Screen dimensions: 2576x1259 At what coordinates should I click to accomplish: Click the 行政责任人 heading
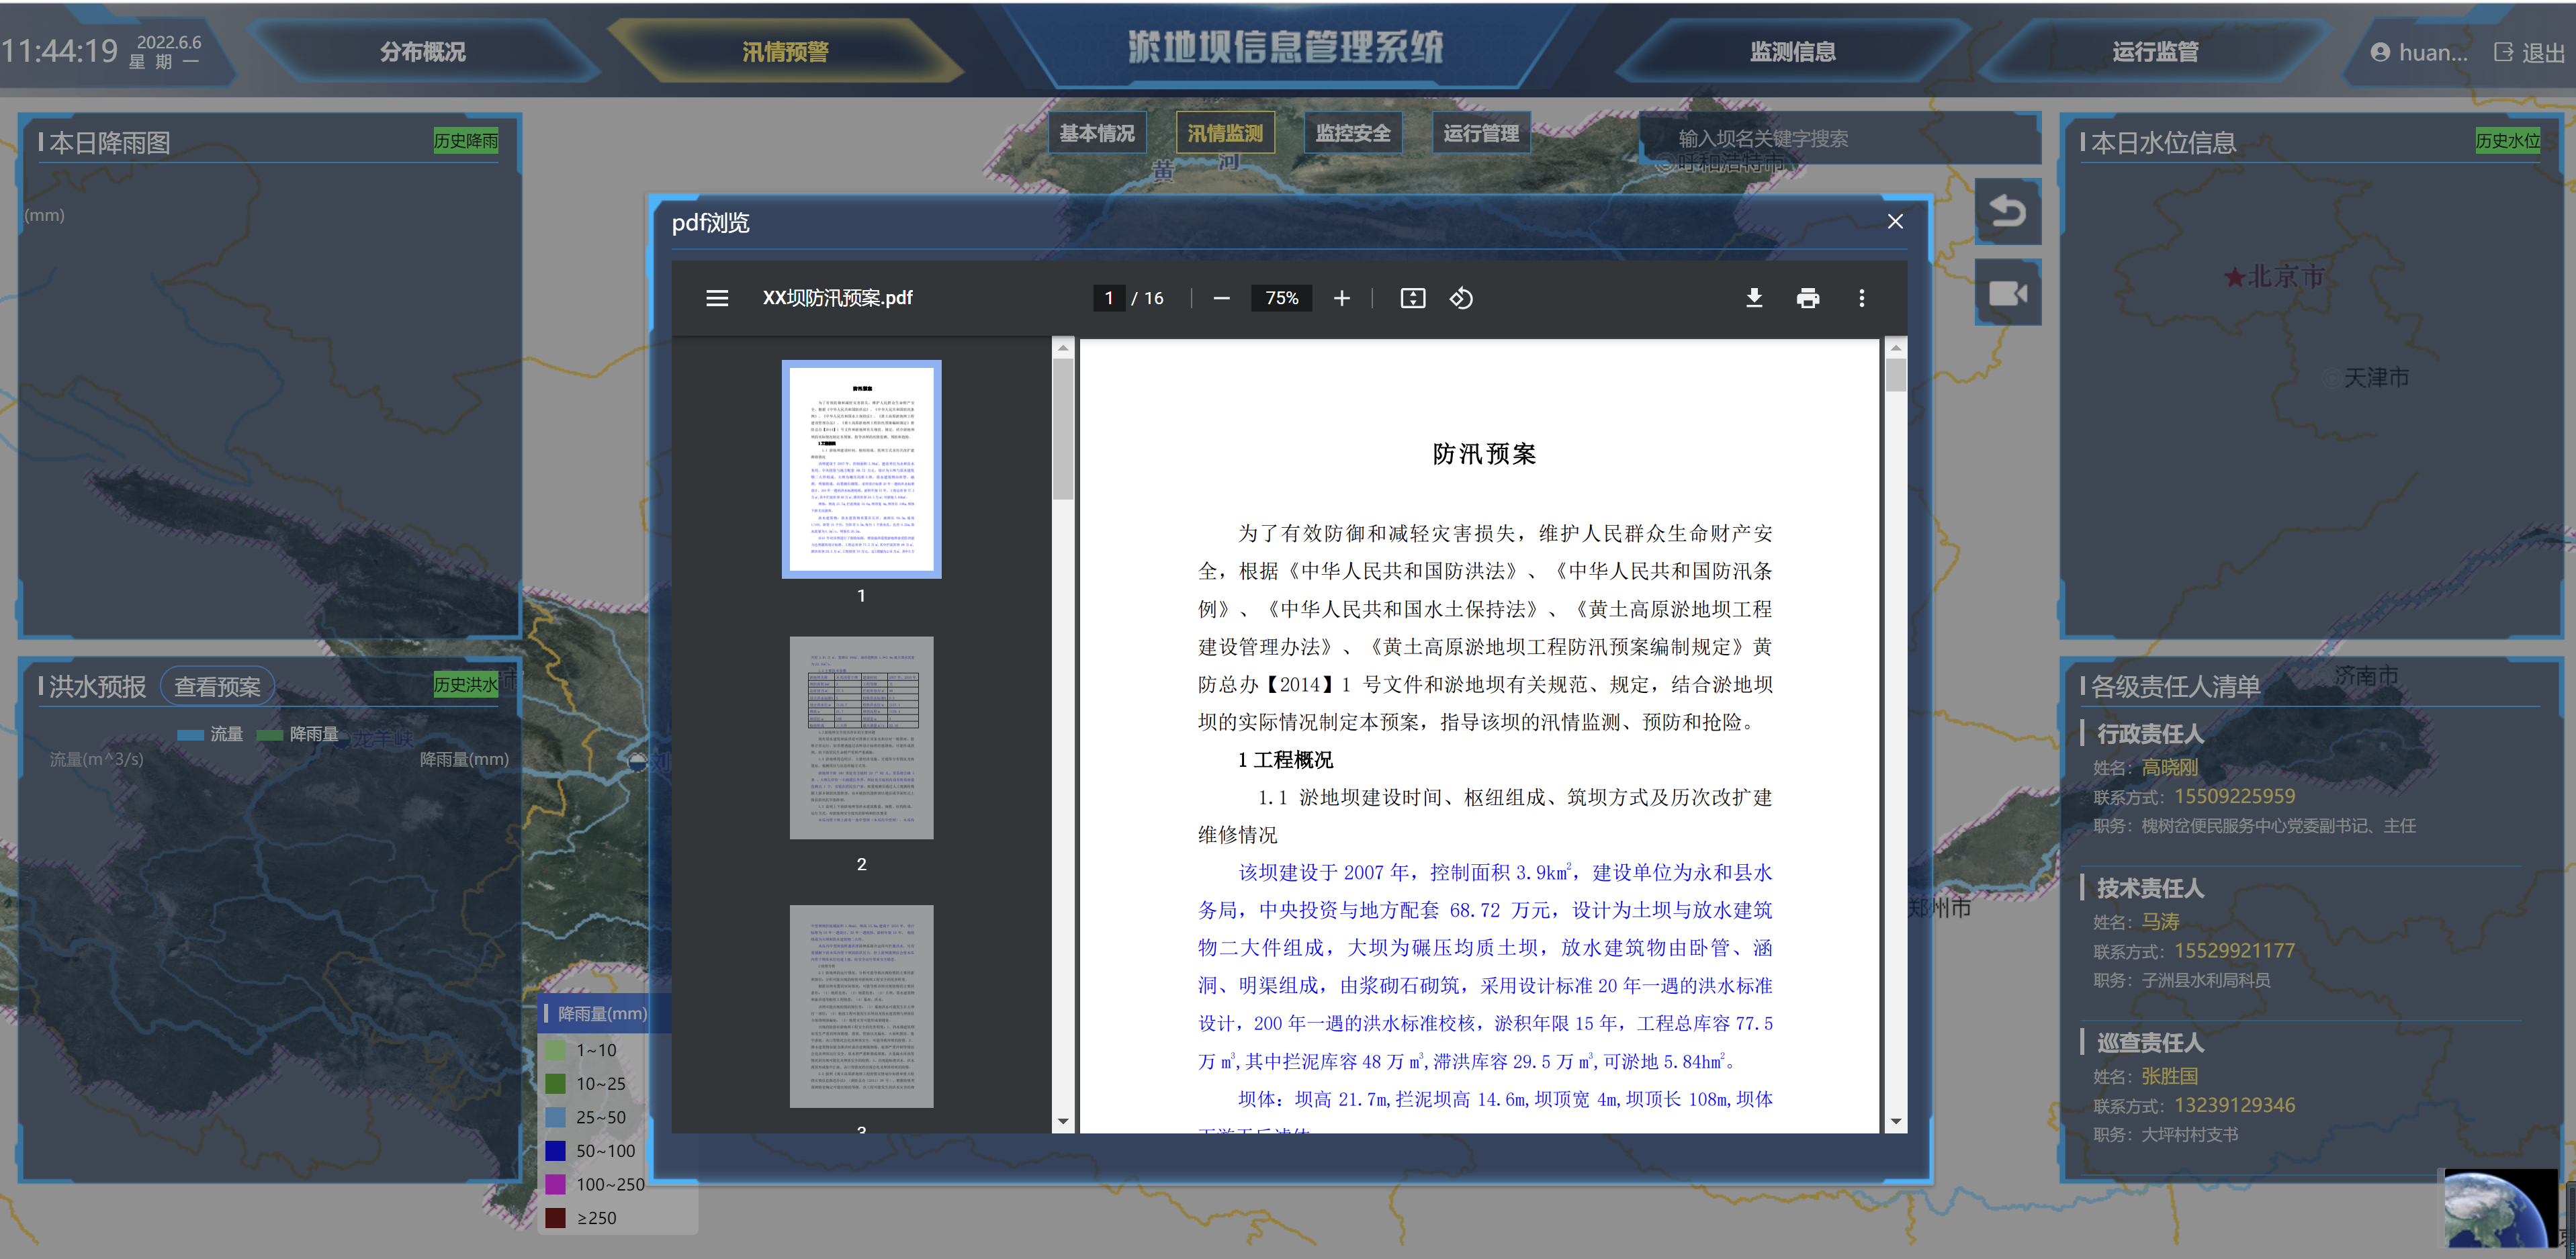coord(2150,734)
